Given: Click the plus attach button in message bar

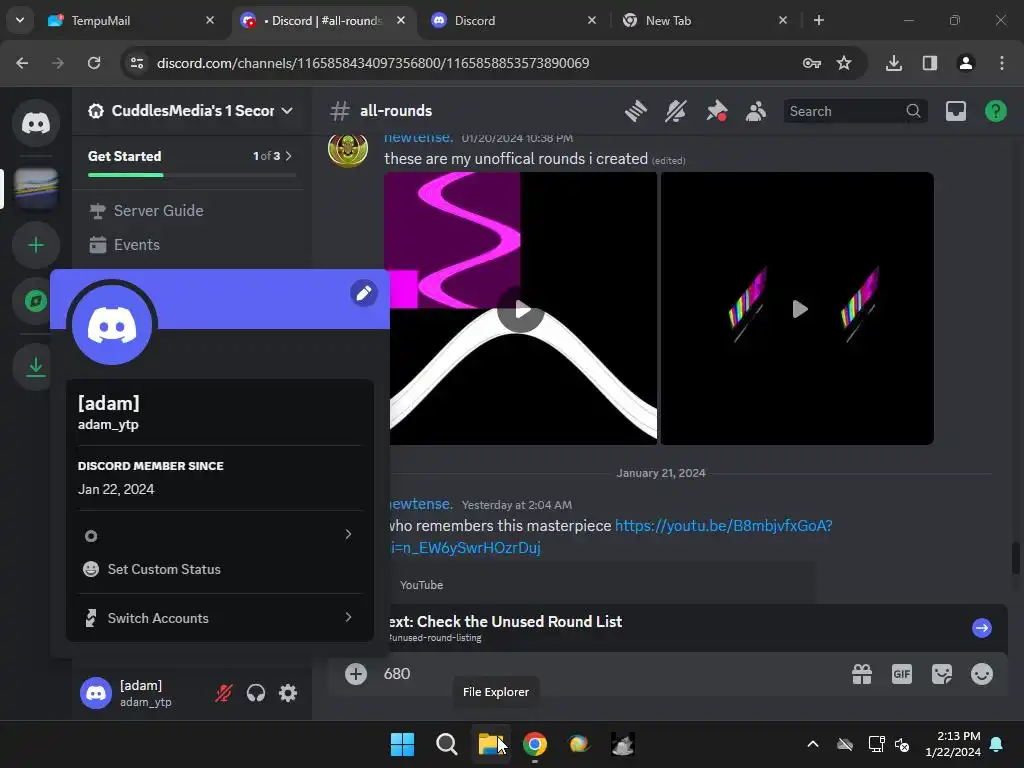Looking at the screenshot, I should click(x=356, y=674).
